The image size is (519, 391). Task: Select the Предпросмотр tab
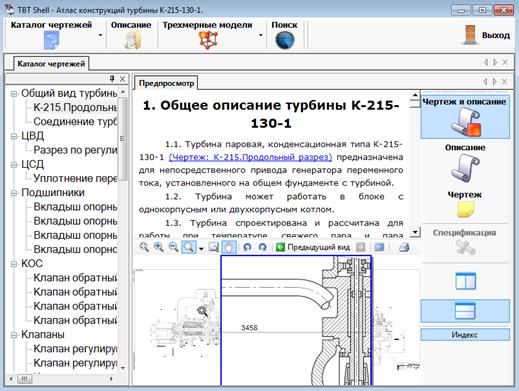[x=166, y=83]
